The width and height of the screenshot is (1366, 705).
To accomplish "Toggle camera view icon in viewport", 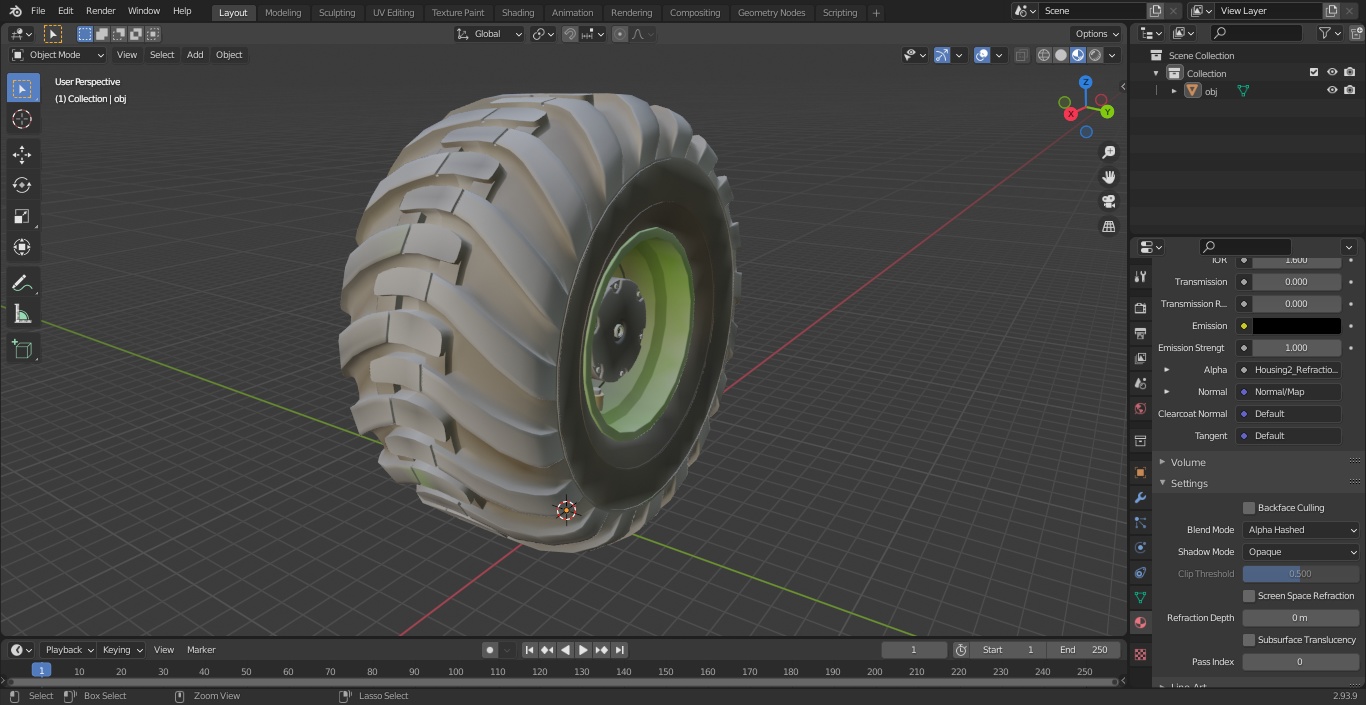I will pos(1108,202).
